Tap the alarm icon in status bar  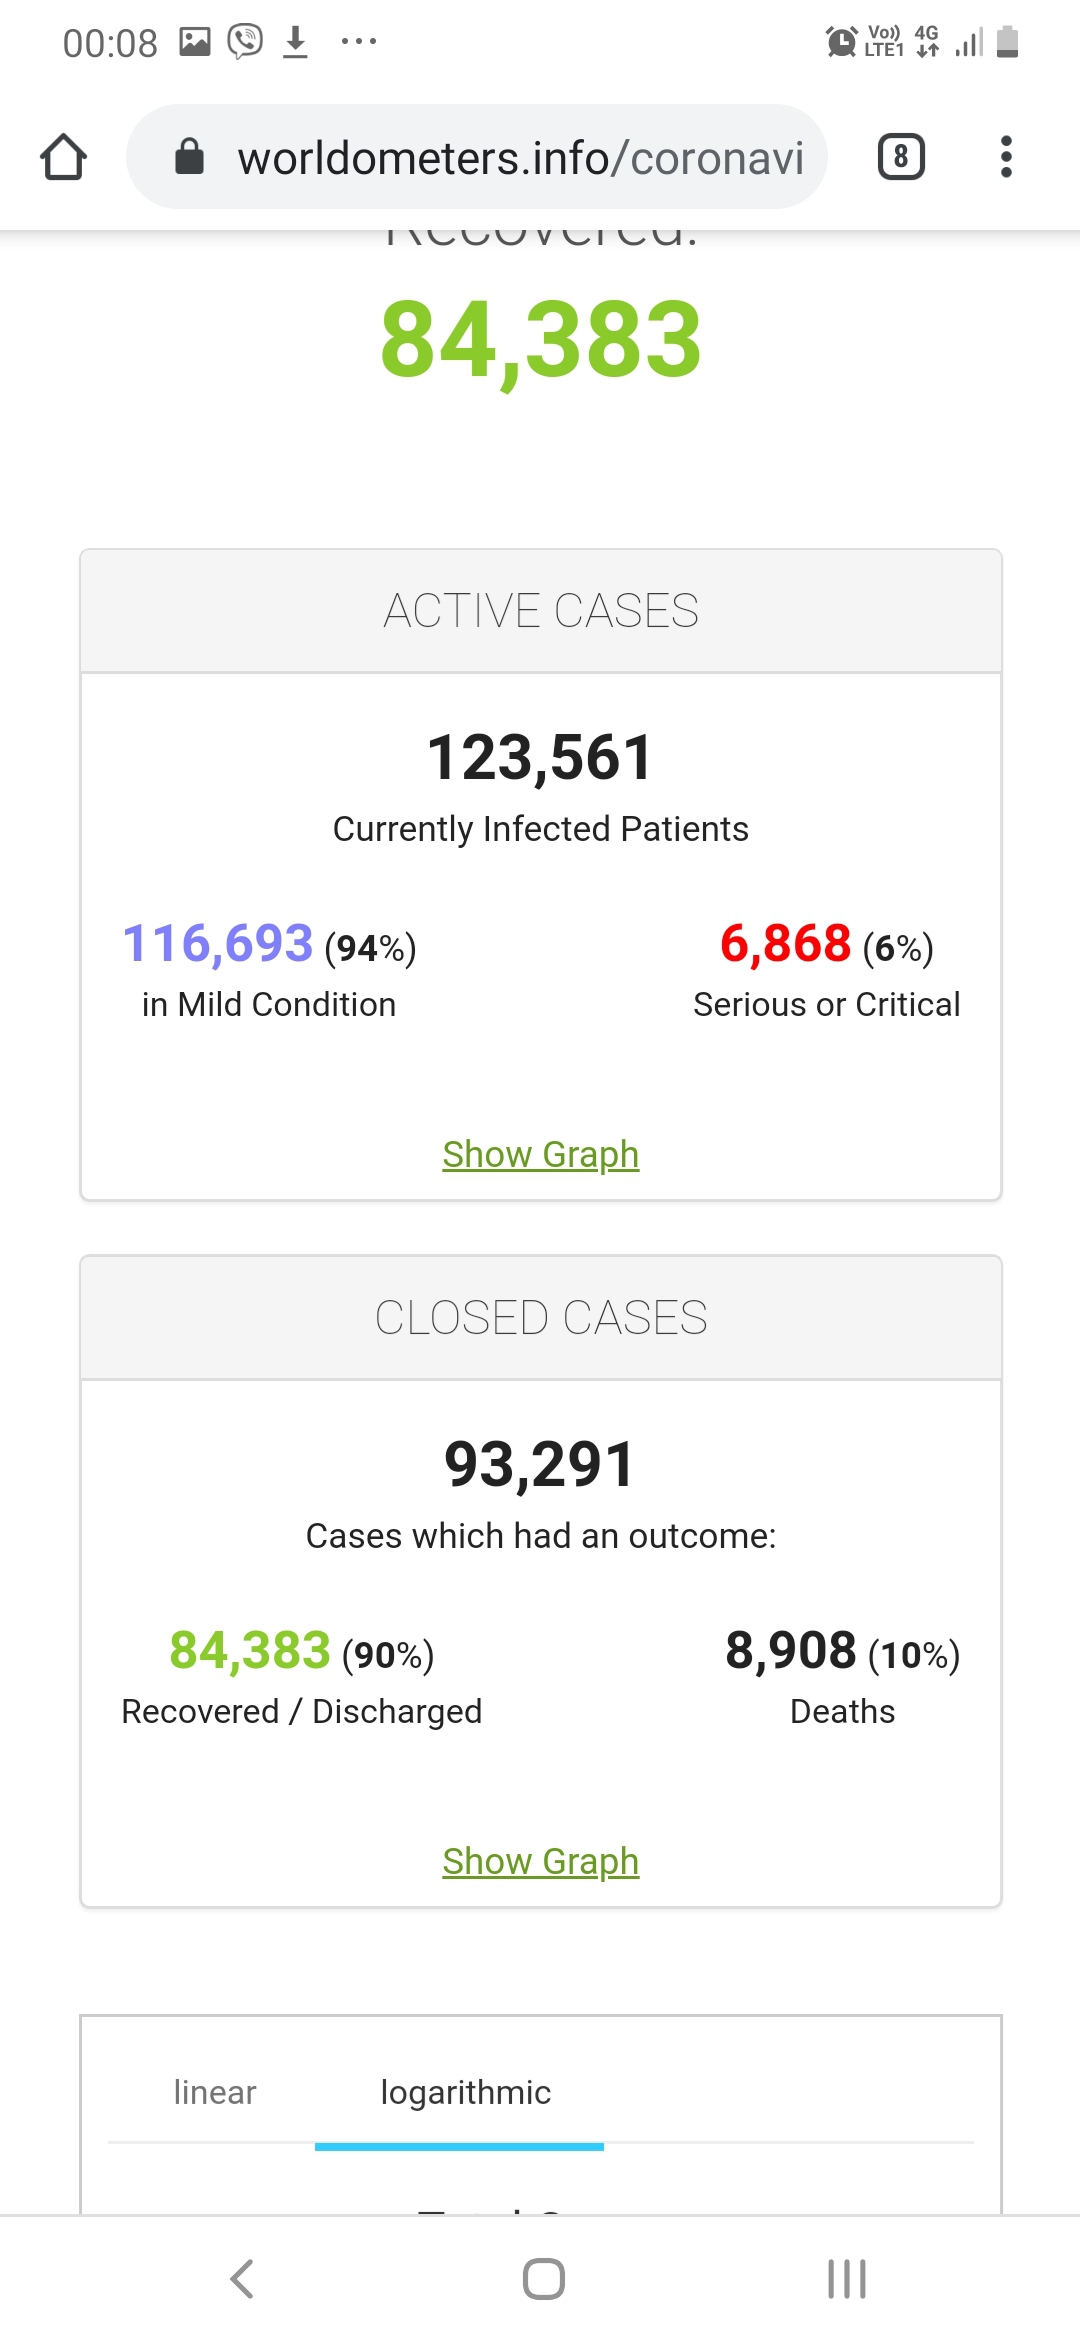(x=841, y=42)
